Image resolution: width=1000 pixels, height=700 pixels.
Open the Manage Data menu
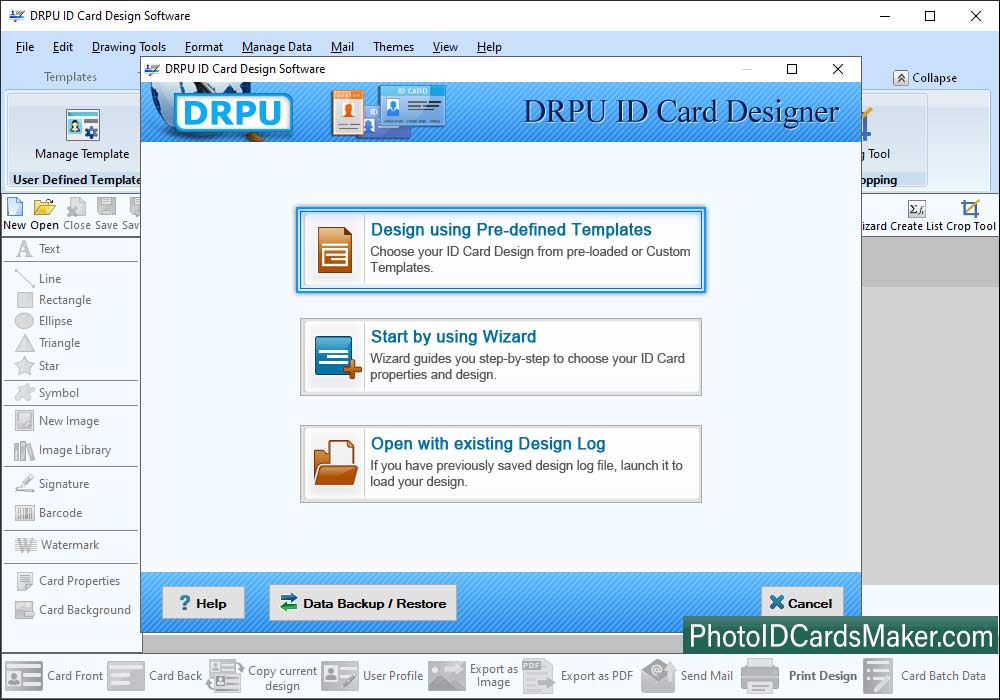coord(277,47)
